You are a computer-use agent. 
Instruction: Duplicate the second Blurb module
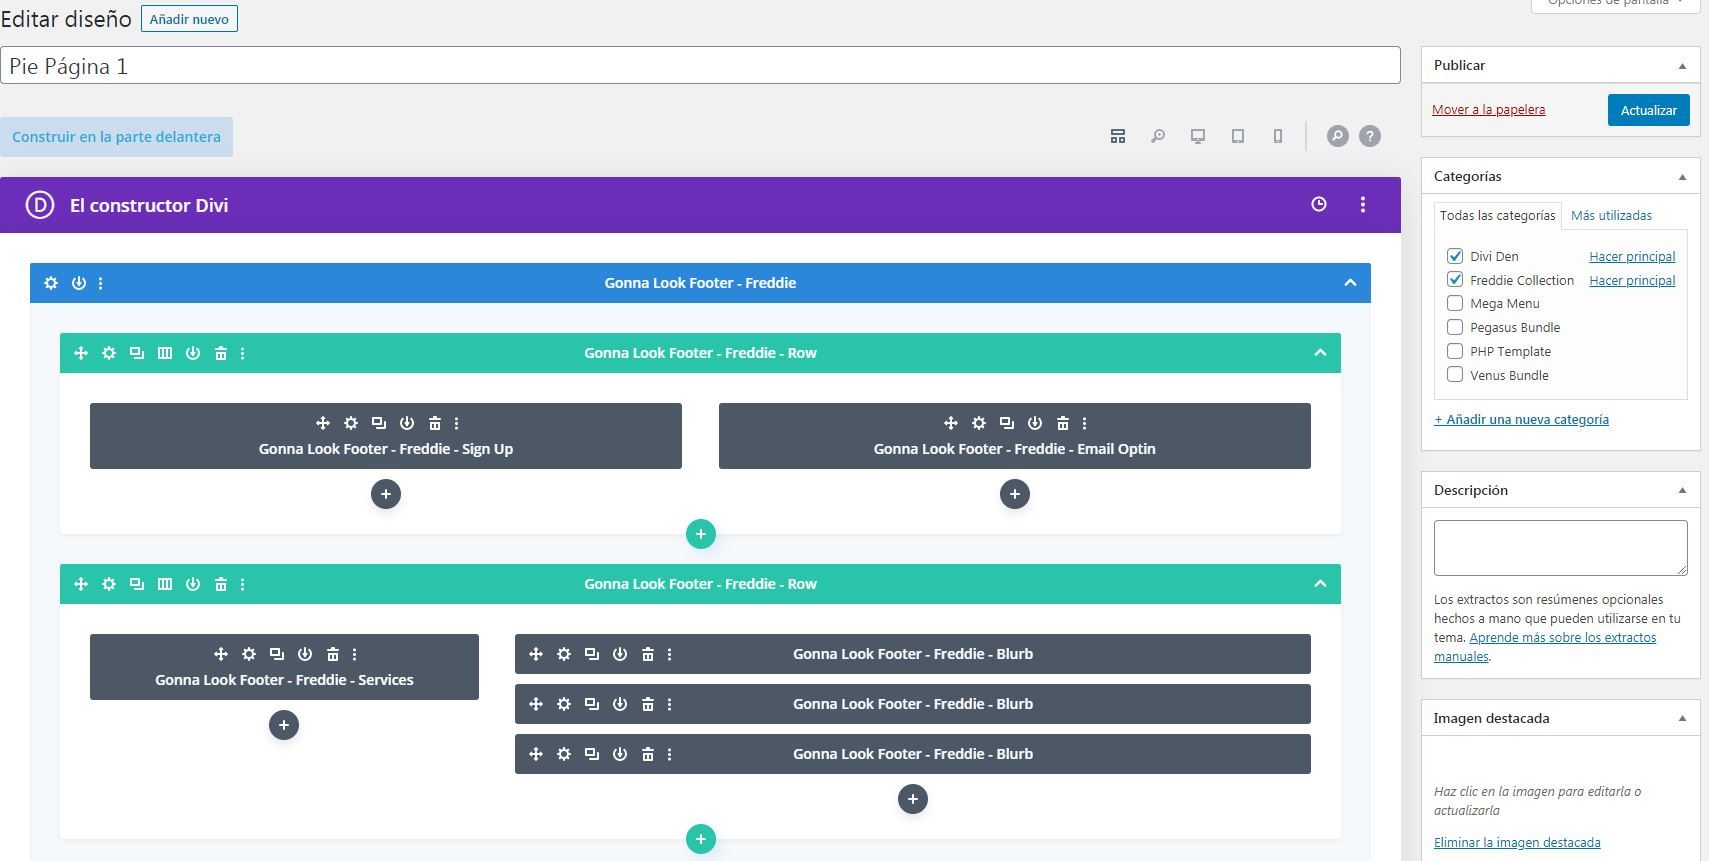[x=592, y=704]
